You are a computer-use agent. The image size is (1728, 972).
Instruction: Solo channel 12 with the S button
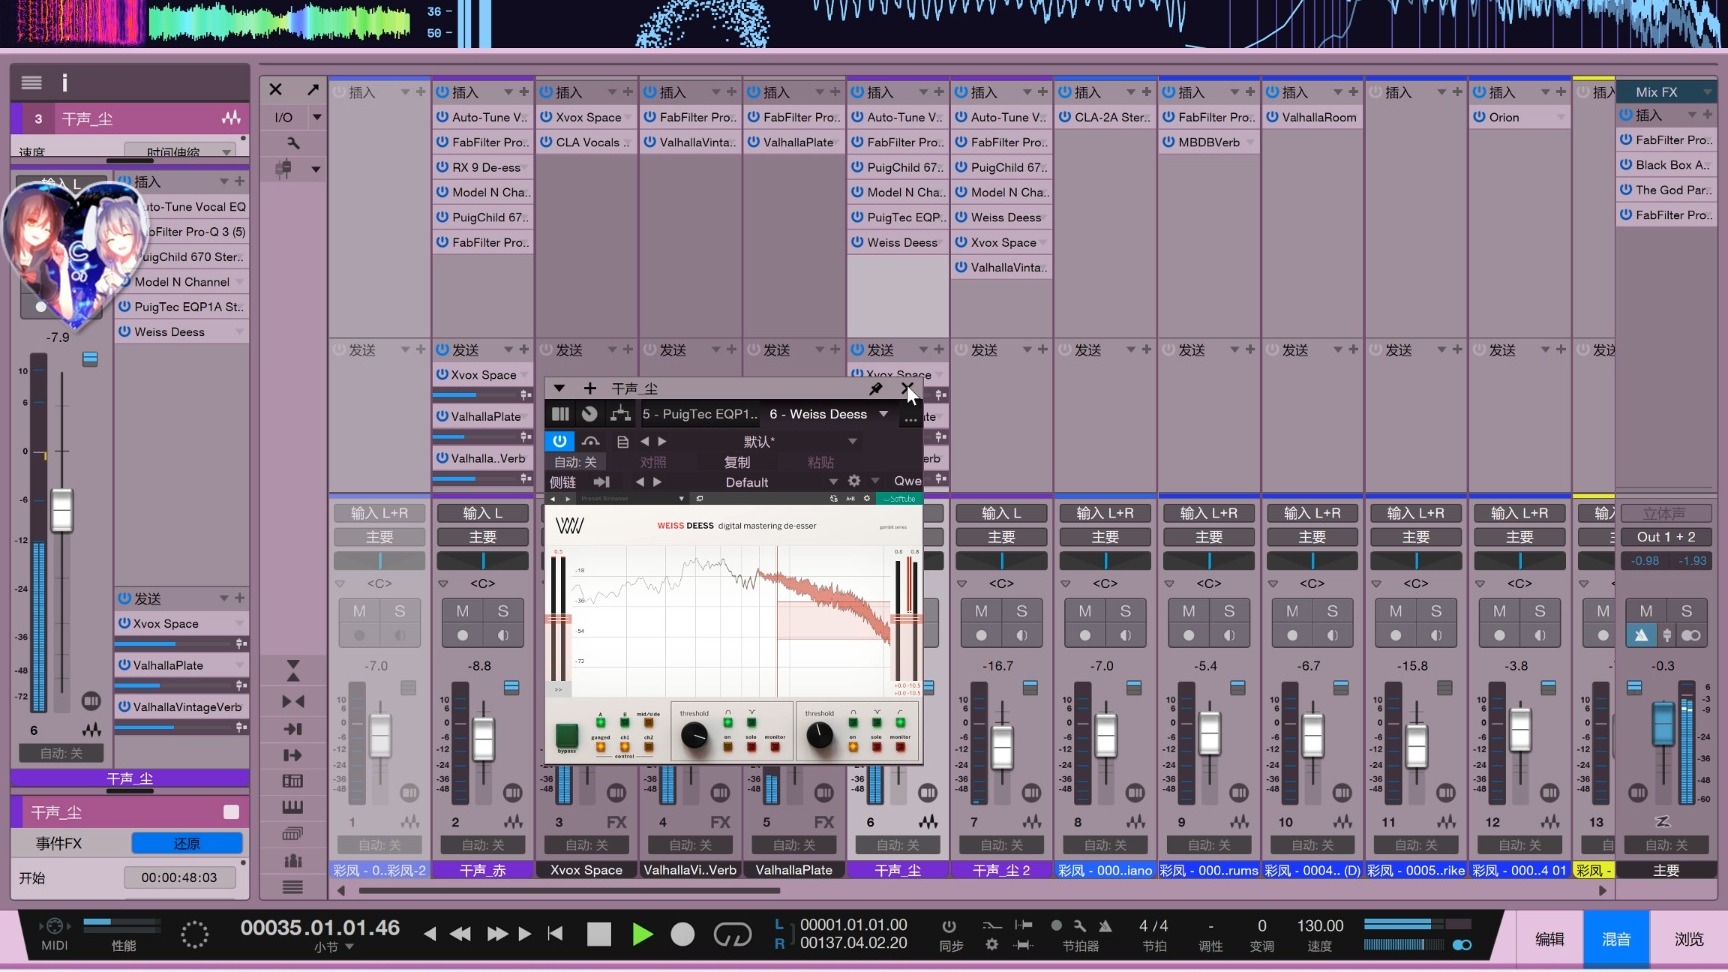pos(1540,611)
